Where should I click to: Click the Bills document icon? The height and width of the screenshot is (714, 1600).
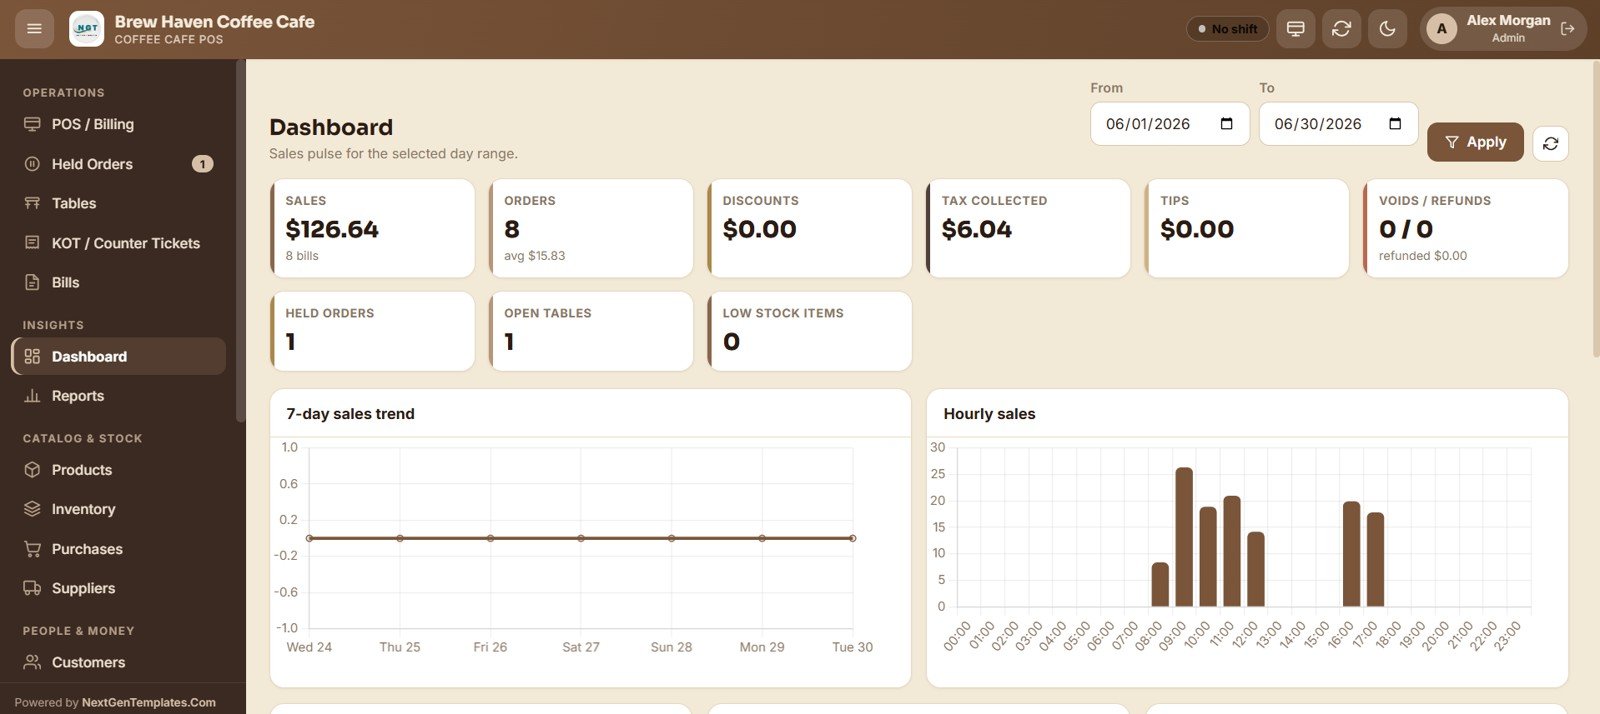pyautogui.click(x=32, y=282)
